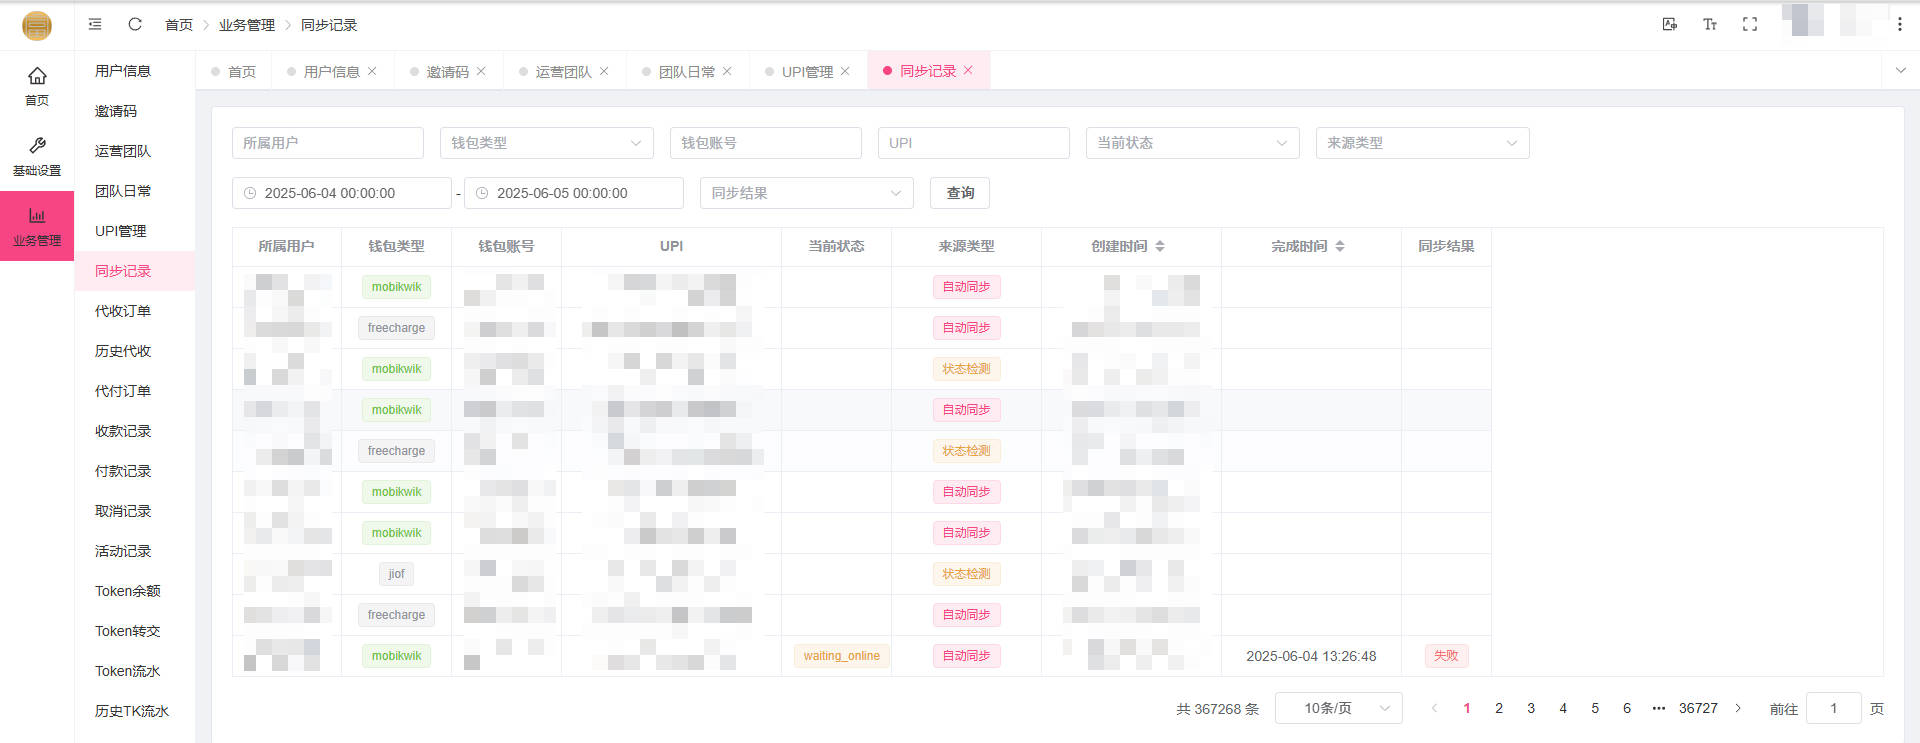
Task: Open the 当前状态 dropdown filter
Action: [x=1192, y=143]
